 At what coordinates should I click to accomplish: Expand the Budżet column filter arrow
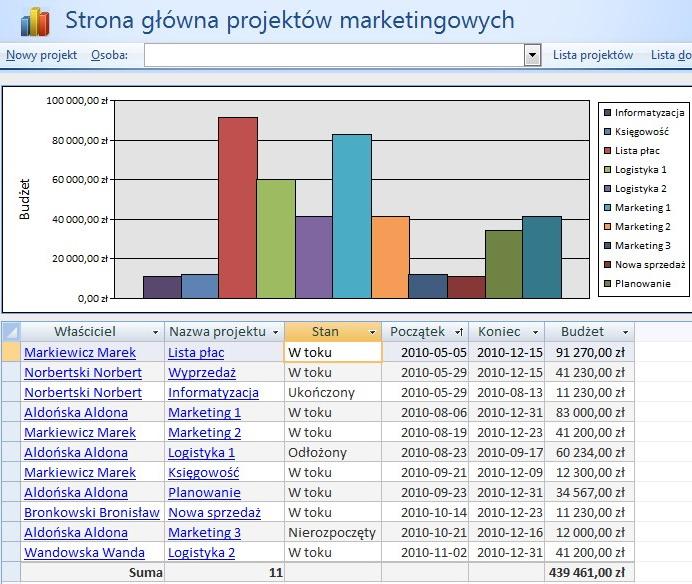coord(625,332)
